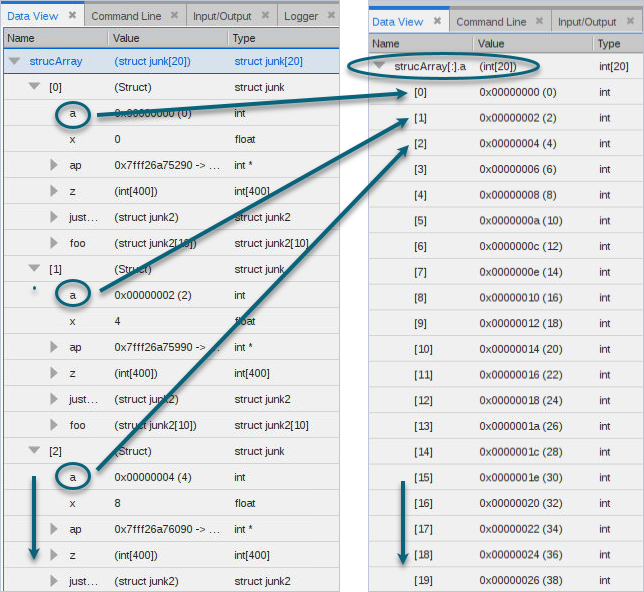Open the Command Line tab in left panel
Viewport: 644px width, 592px height.
(x=125, y=16)
